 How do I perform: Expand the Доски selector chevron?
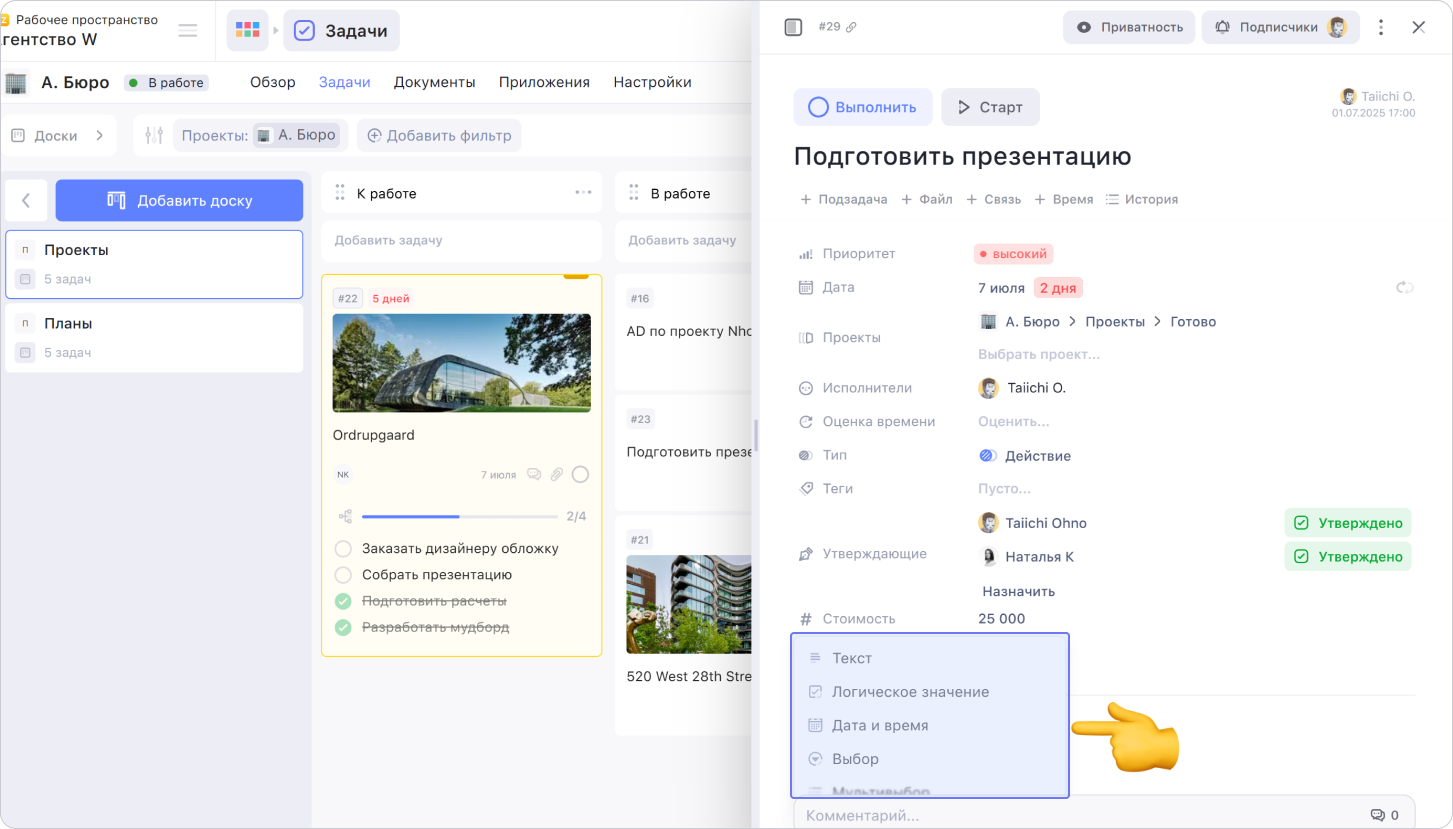click(100, 135)
